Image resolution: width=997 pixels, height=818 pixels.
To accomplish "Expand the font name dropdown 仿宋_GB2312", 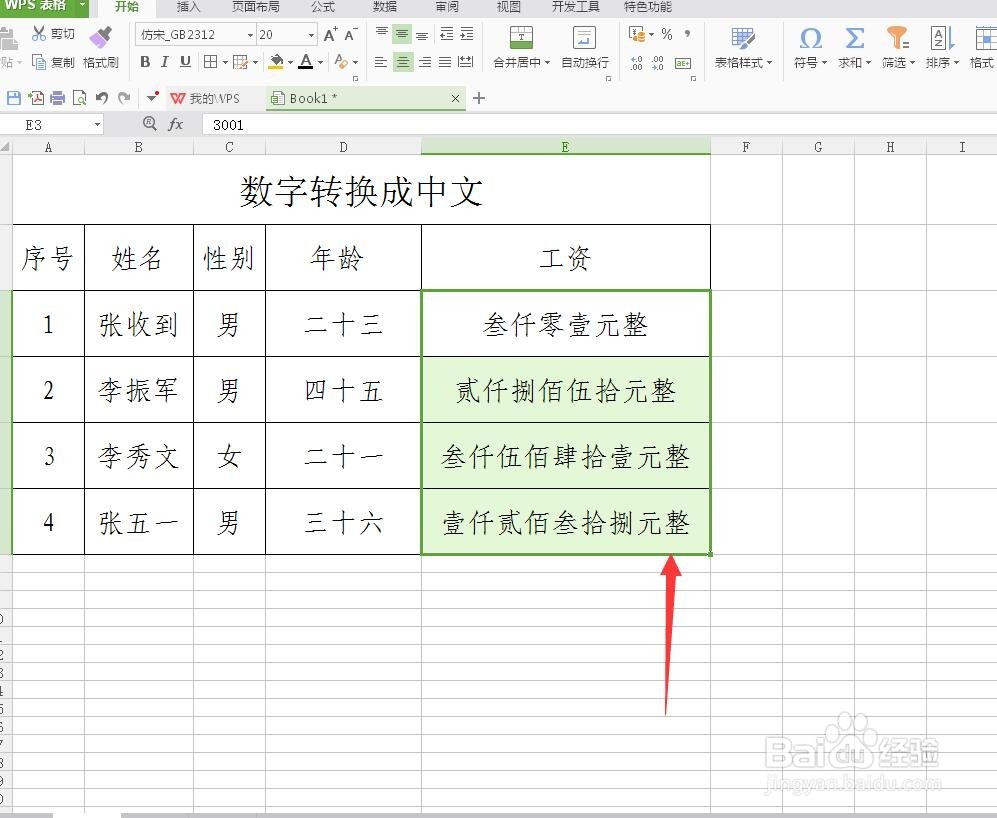I will pos(249,37).
